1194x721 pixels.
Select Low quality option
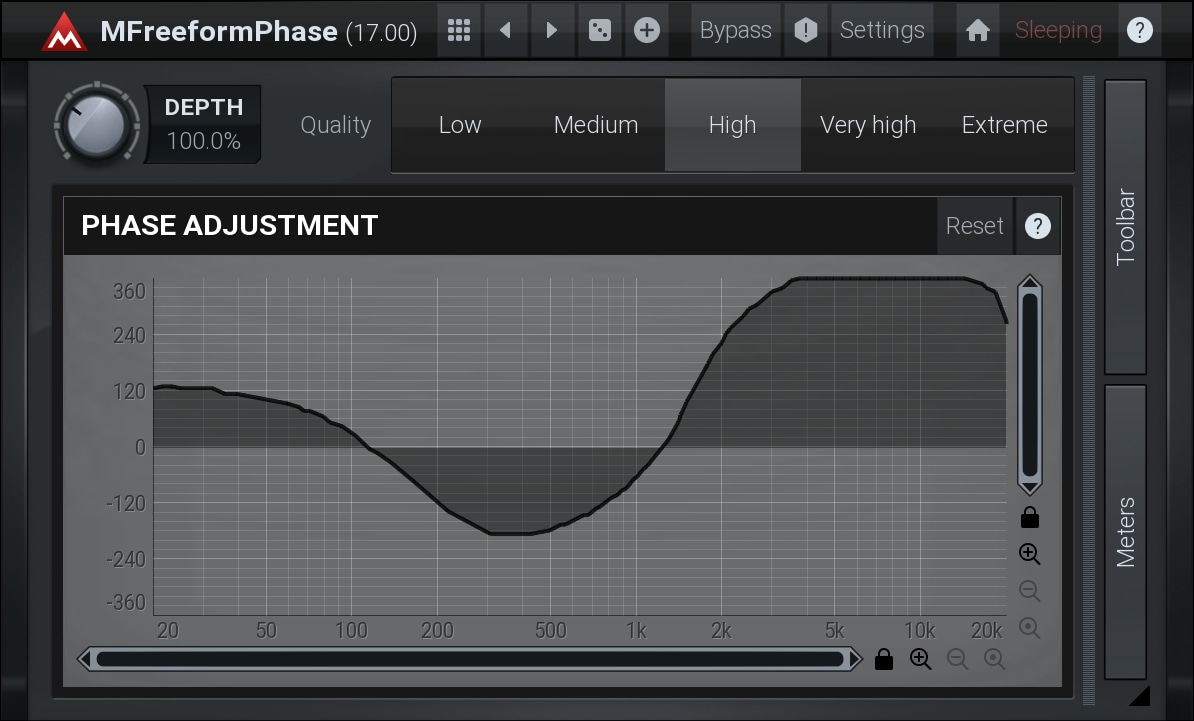(460, 125)
